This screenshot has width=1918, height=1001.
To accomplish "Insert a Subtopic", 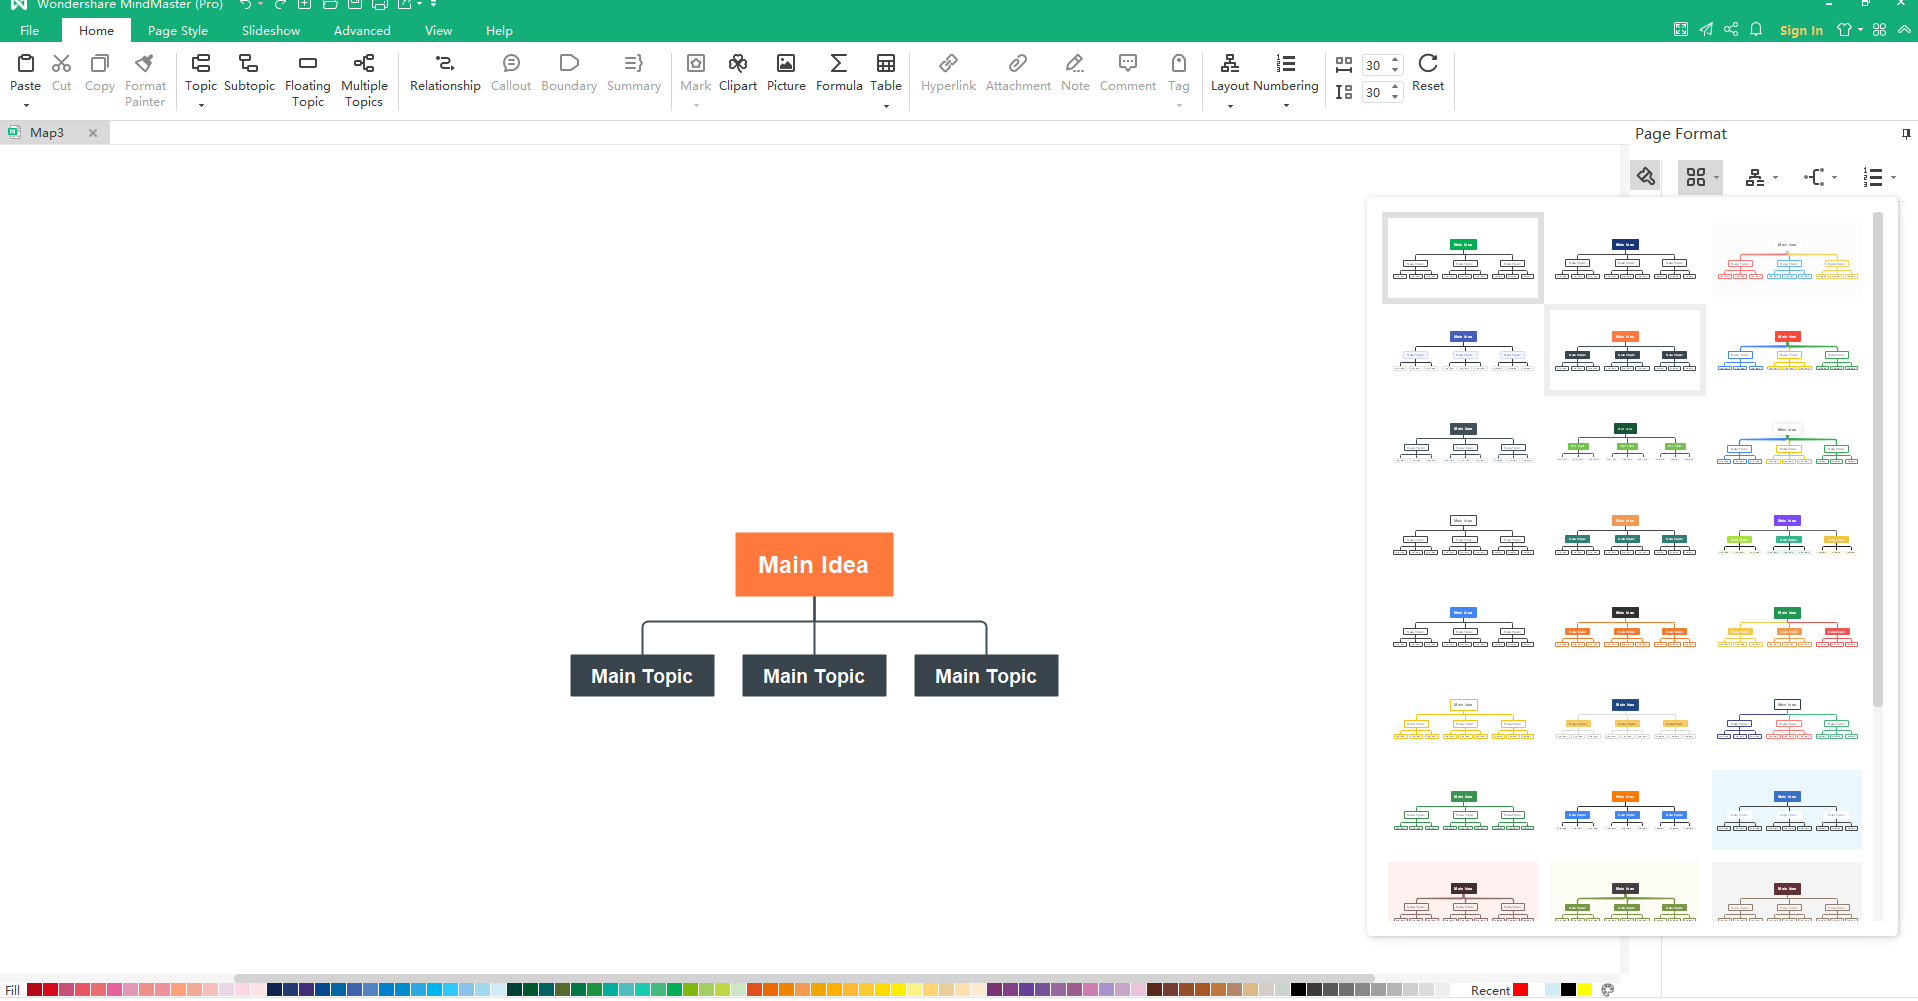I will click(249, 73).
